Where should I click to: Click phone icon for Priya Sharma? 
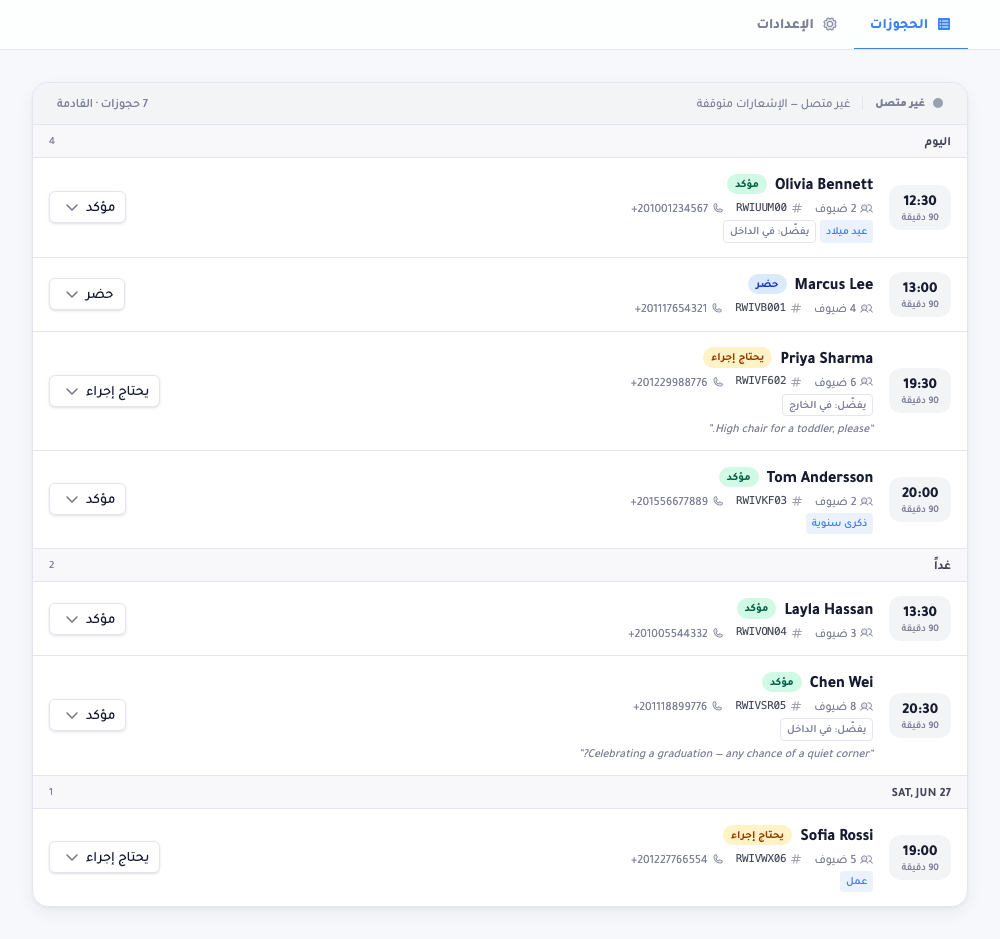point(718,382)
